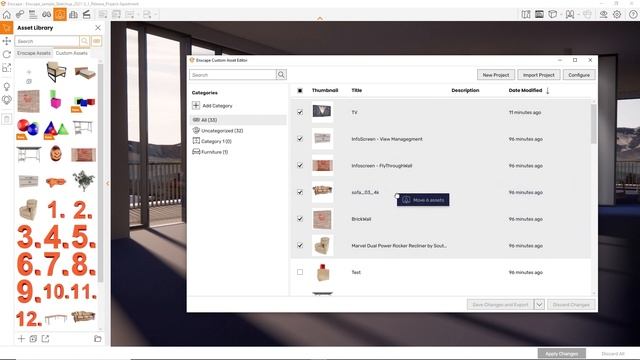This screenshot has width=640, height=360.
Task: Click the Custom Asset Editor search icon
Action: [x=281, y=75]
